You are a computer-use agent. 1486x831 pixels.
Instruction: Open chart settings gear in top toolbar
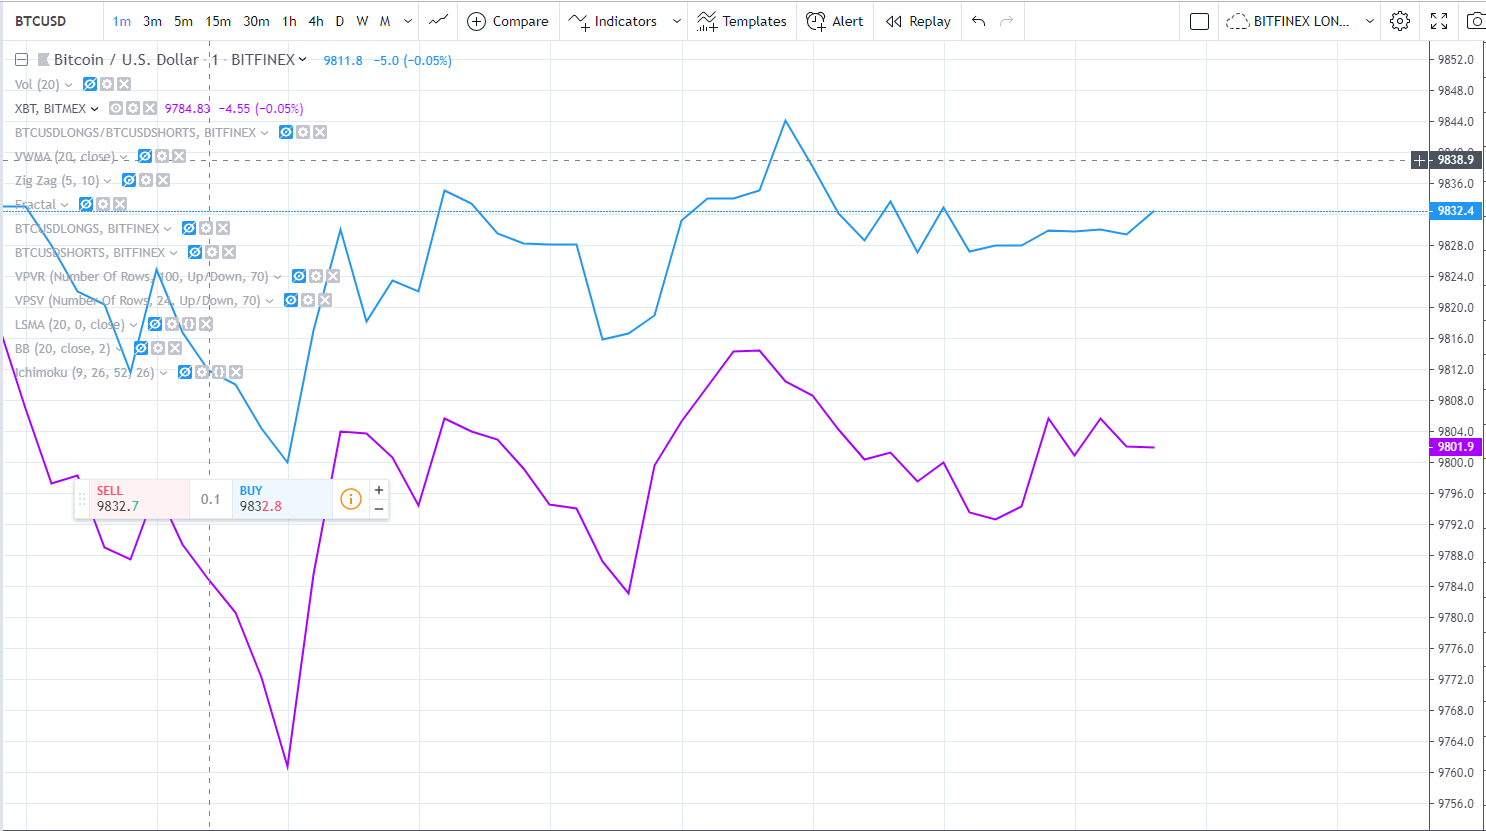pos(1400,21)
